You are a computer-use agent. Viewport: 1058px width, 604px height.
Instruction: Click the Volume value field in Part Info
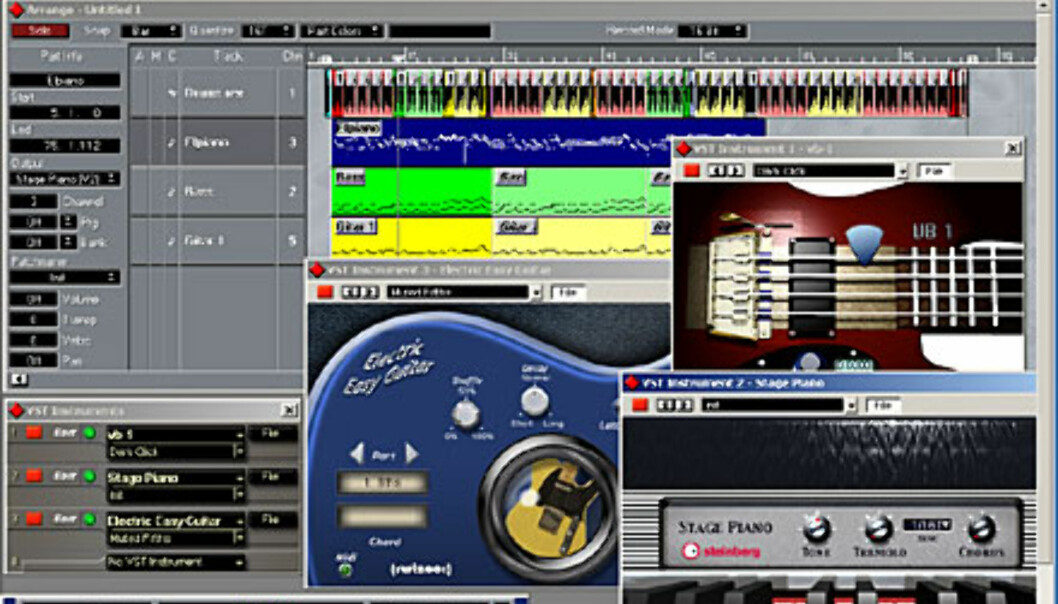tap(34, 299)
